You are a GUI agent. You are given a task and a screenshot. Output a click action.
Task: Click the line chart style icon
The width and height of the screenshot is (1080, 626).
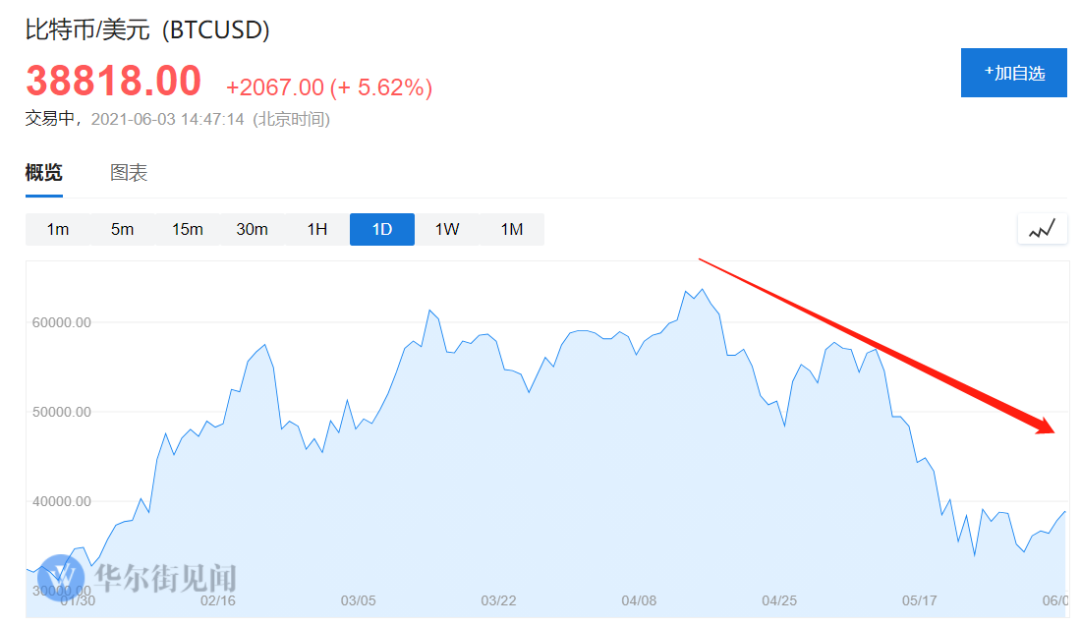[1042, 229]
